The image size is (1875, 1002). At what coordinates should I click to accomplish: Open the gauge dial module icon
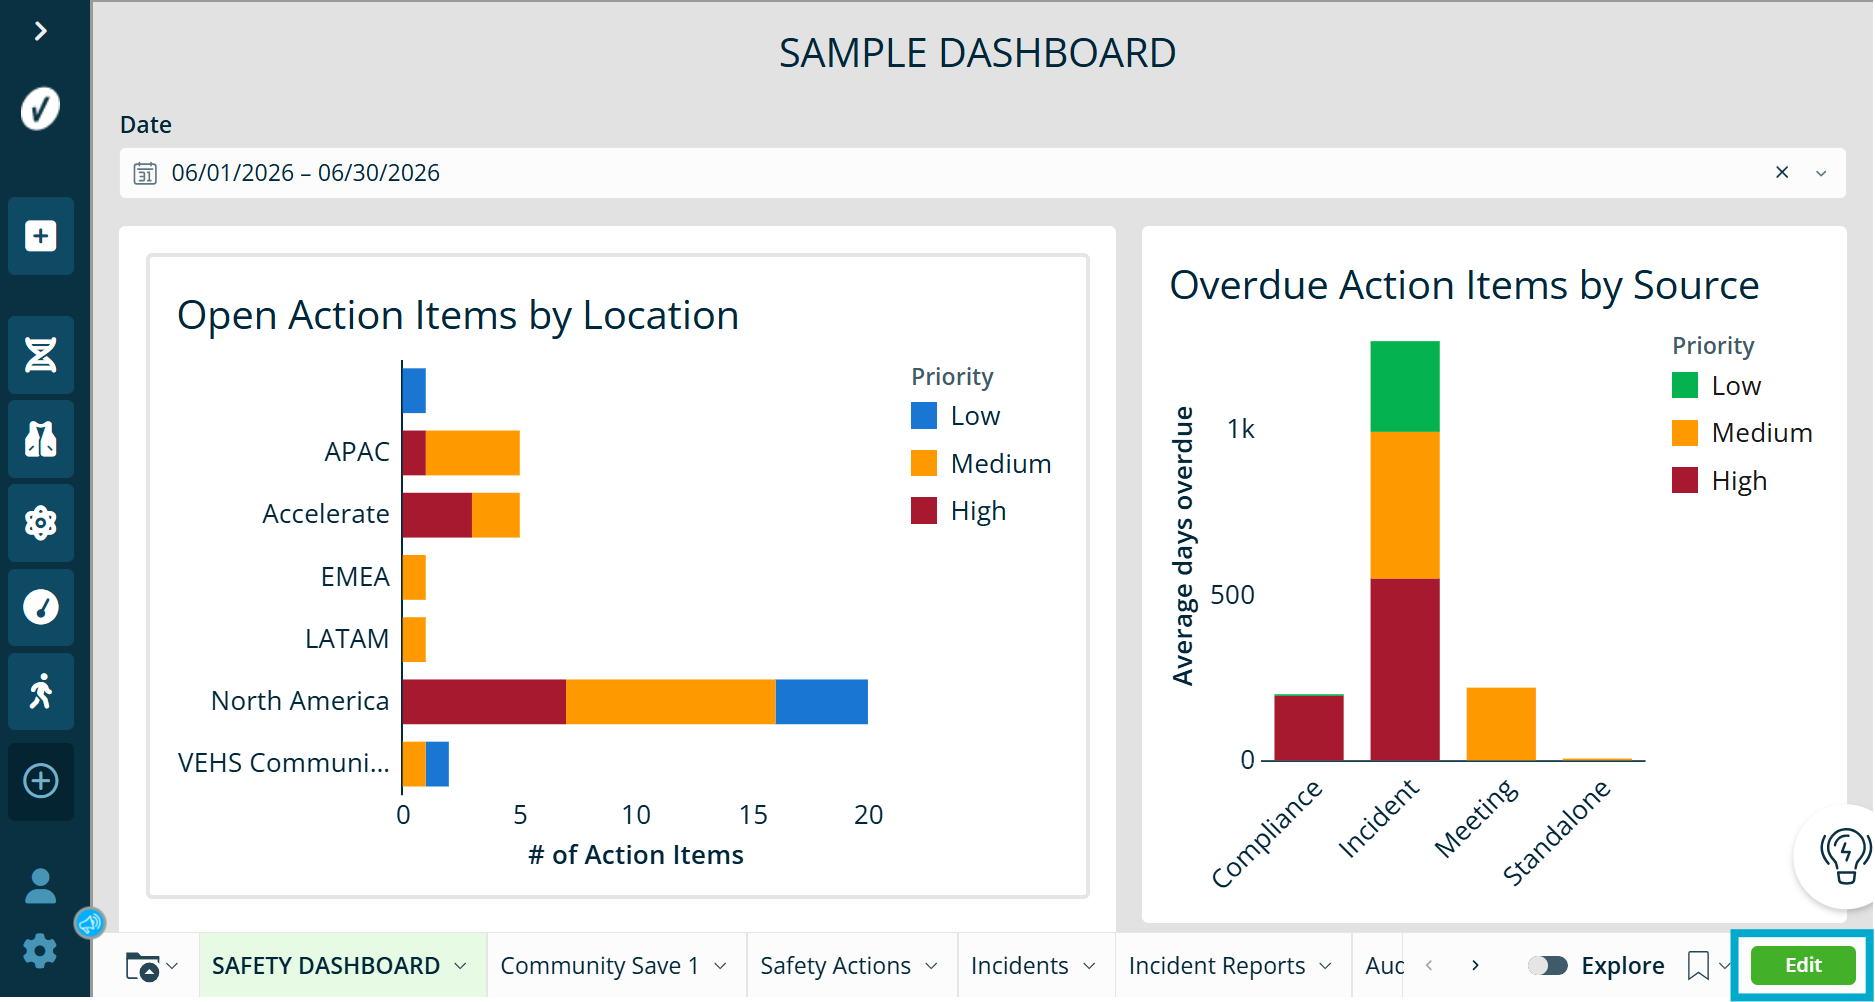(x=41, y=607)
